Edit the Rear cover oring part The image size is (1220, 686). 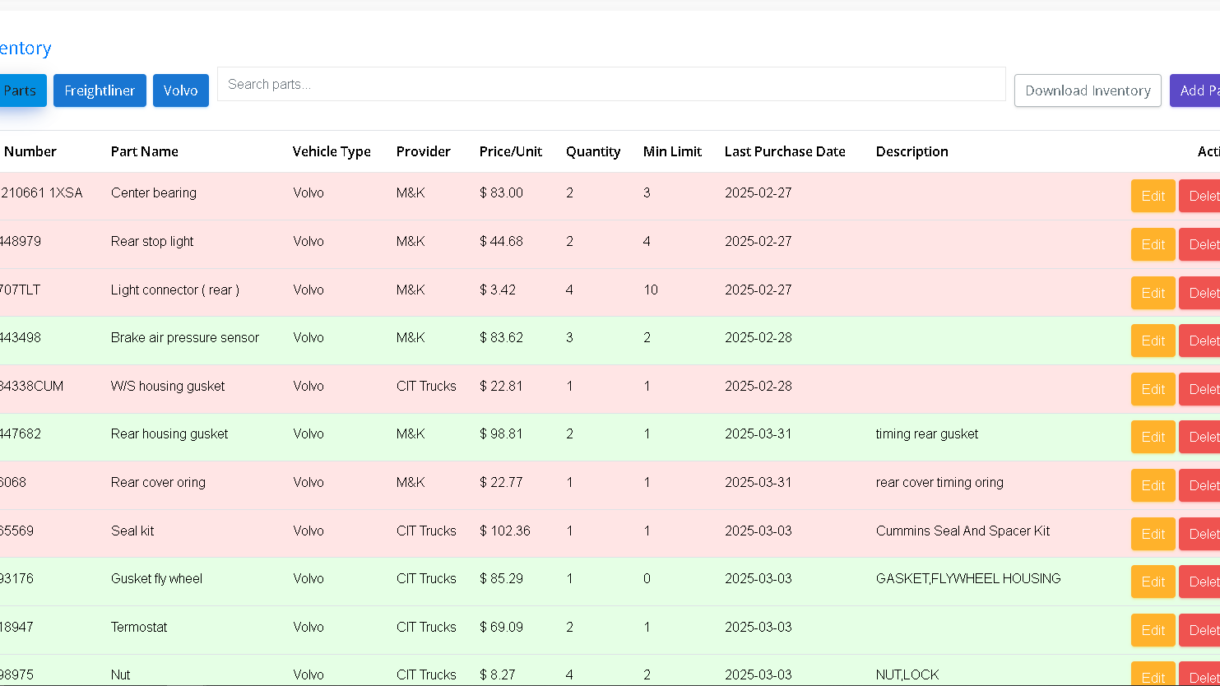[x=1153, y=486]
